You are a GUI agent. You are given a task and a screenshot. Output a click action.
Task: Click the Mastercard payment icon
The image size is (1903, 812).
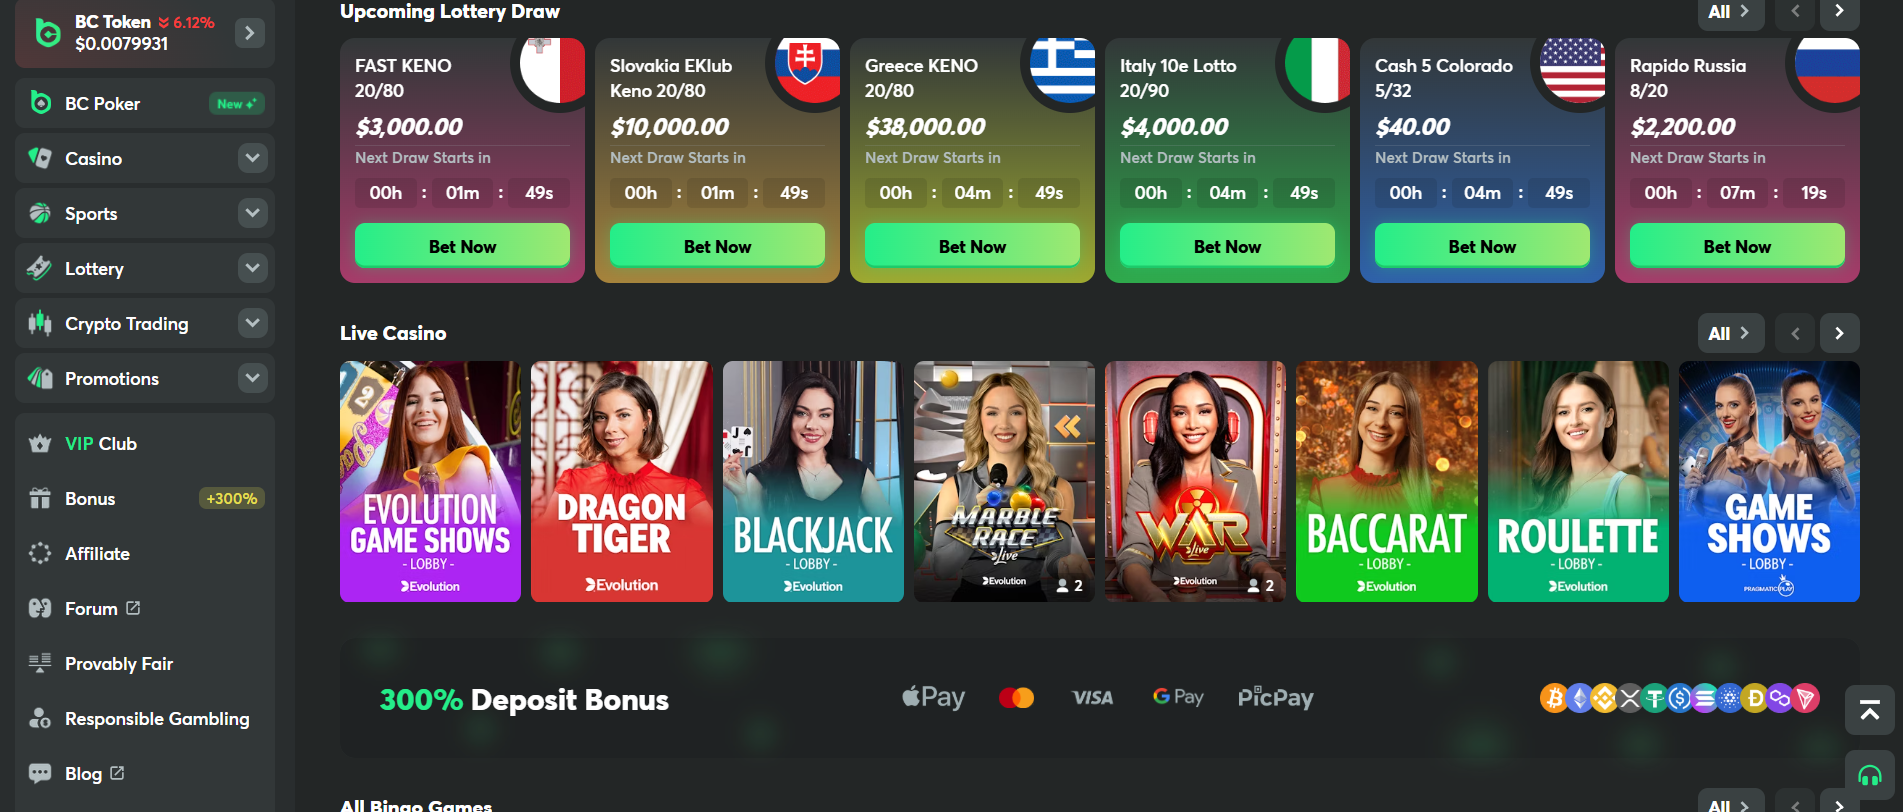click(x=1016, y=698)
